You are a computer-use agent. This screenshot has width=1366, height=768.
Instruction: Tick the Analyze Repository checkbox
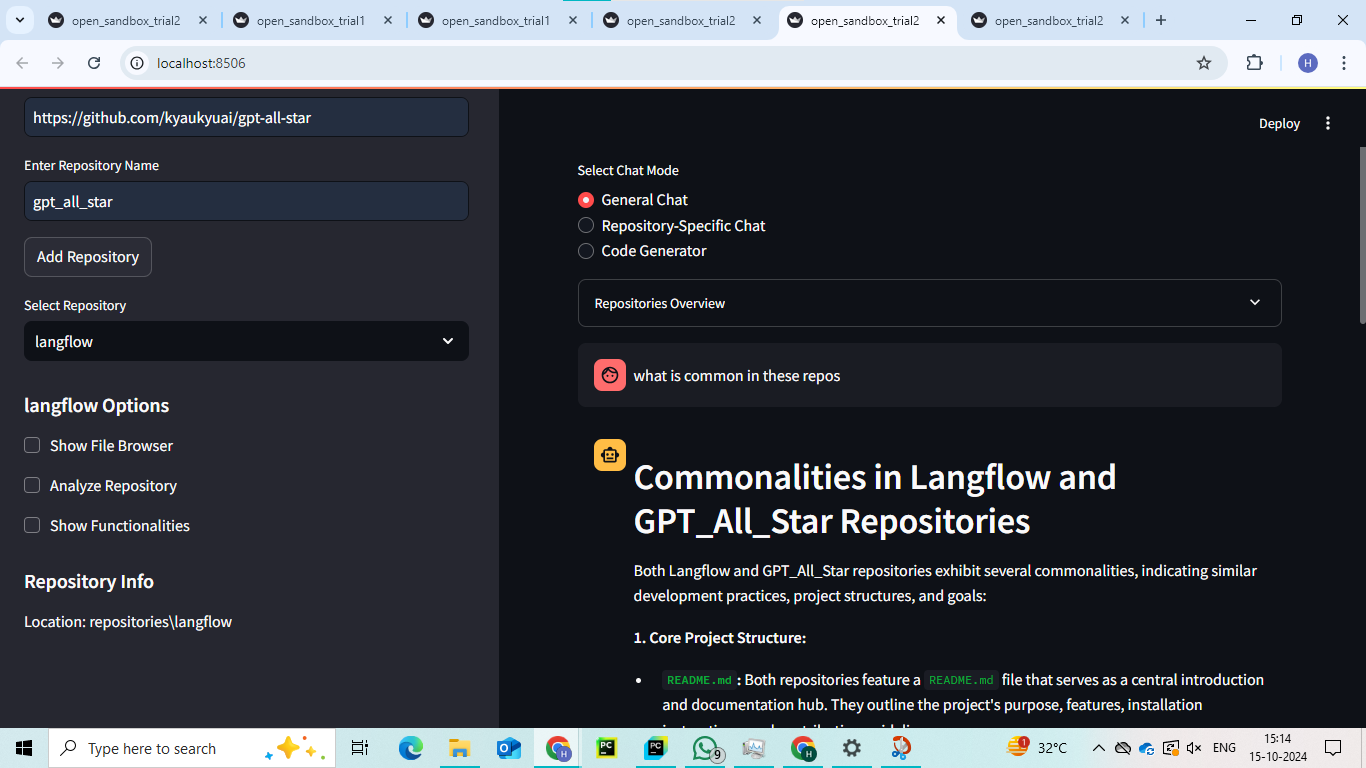click(32, 485)
